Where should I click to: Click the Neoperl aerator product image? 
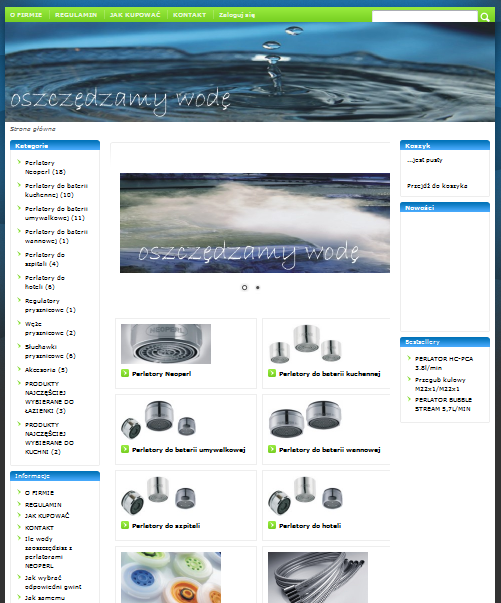click(166, 344)
